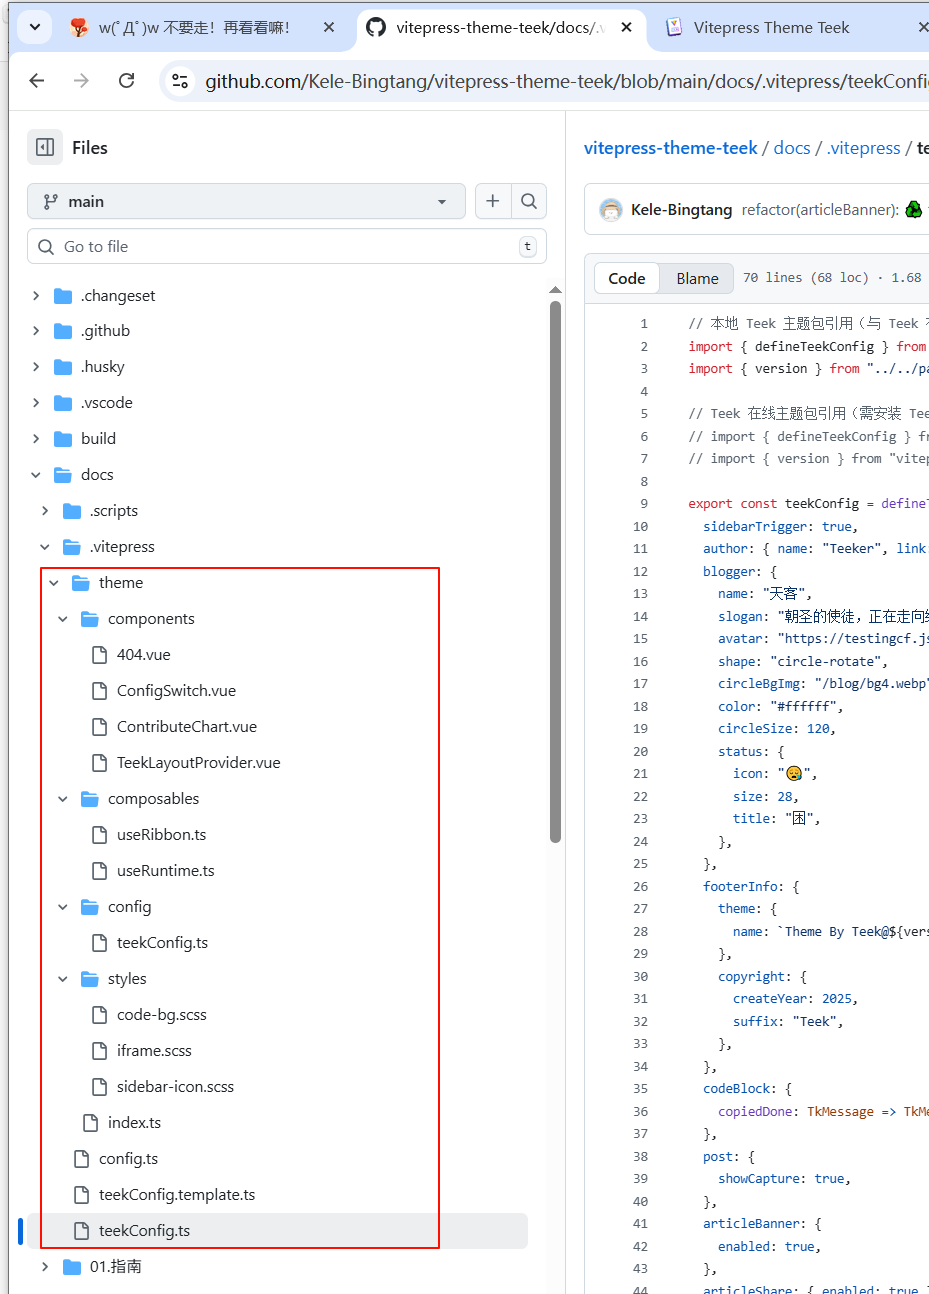929x1294 pixels.
Task: Reload the page with the refresh icon
Action: point(127,81)
